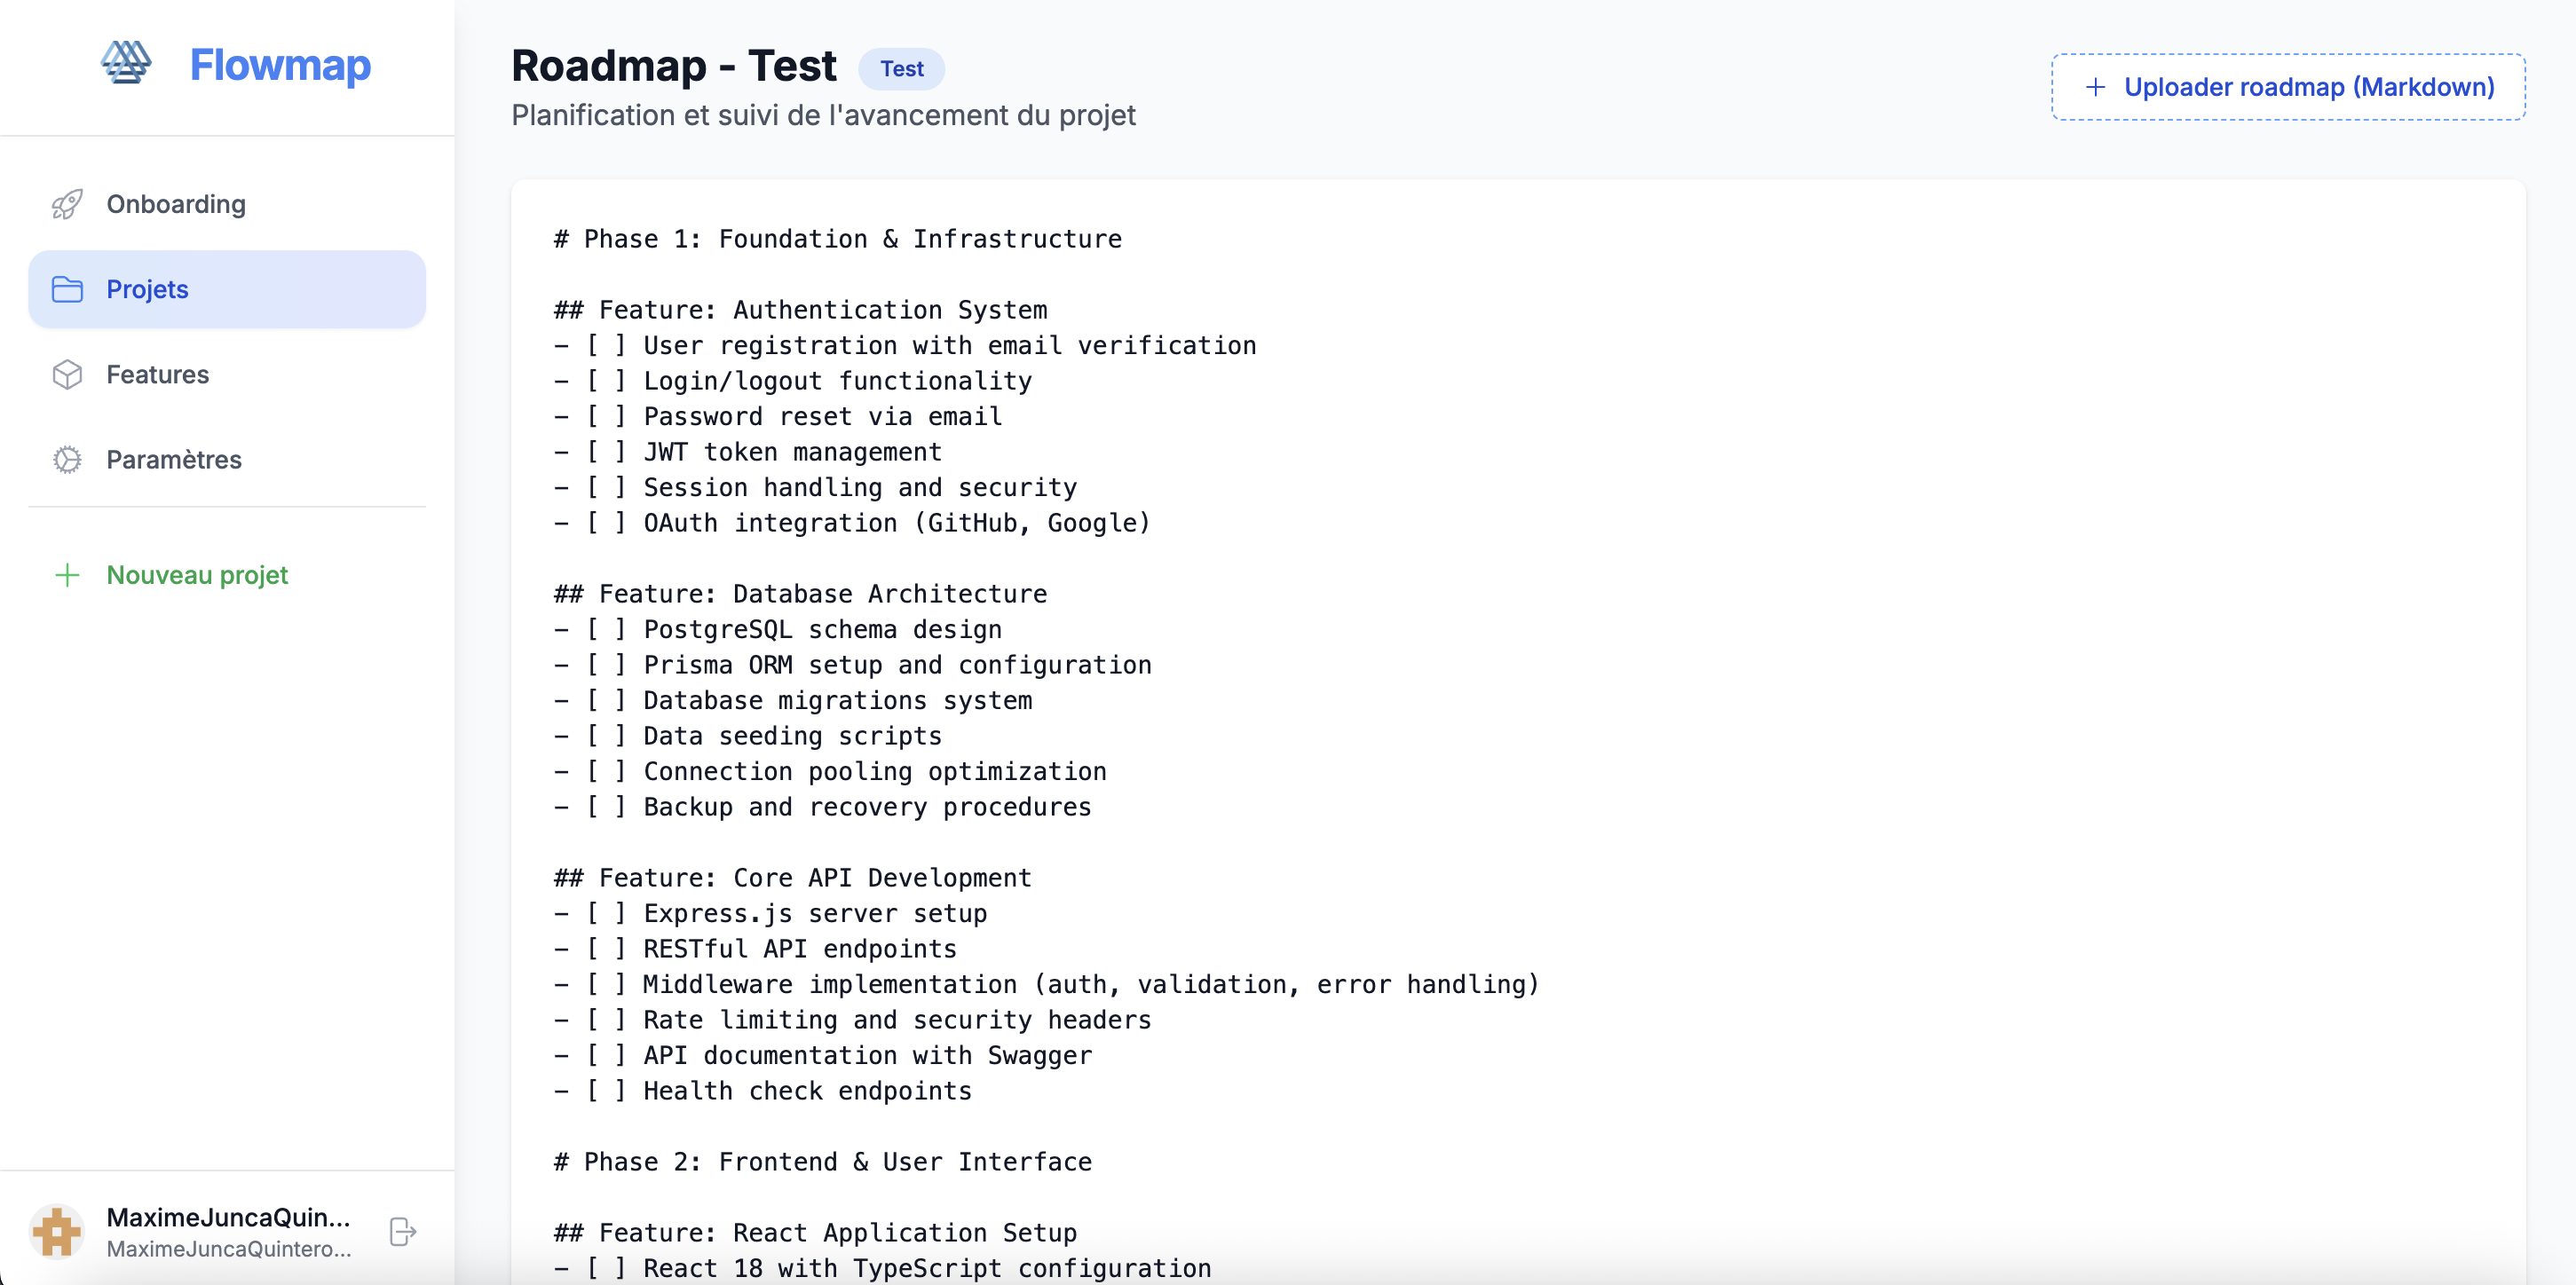Go to the Features section
Screen dimensions: 2576x1285
(158, 374)
